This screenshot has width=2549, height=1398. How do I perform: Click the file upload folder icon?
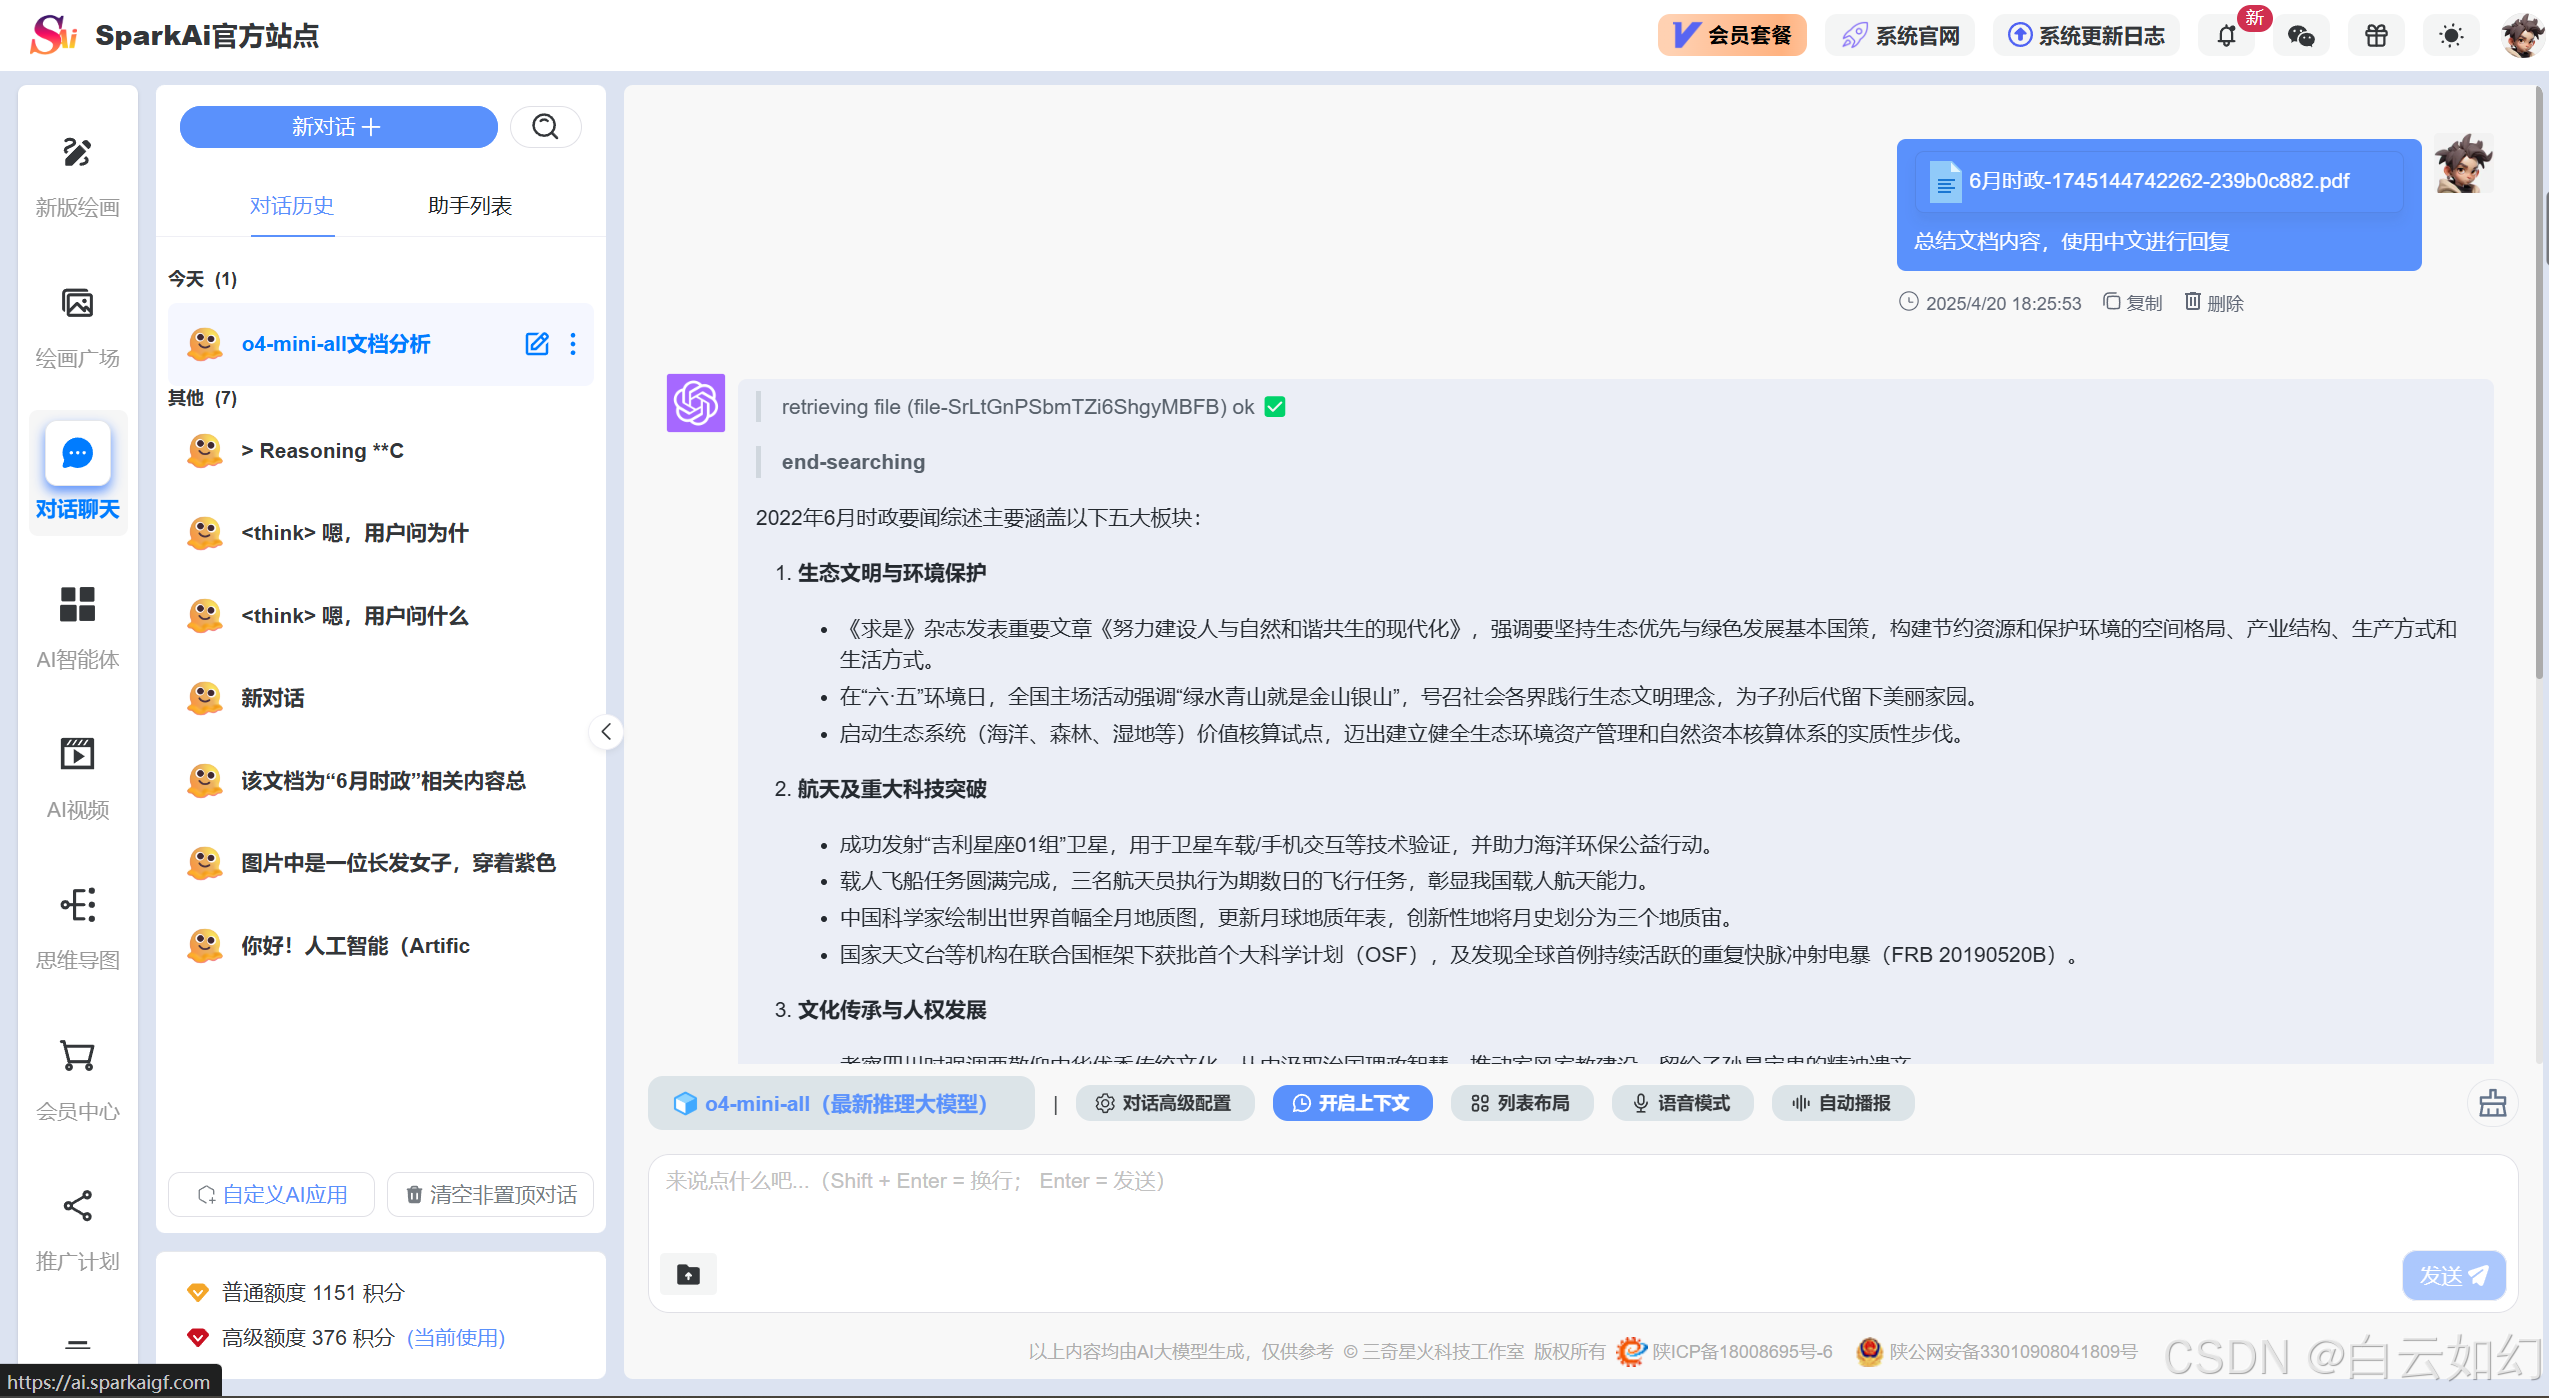click(x=688, y=1274)
